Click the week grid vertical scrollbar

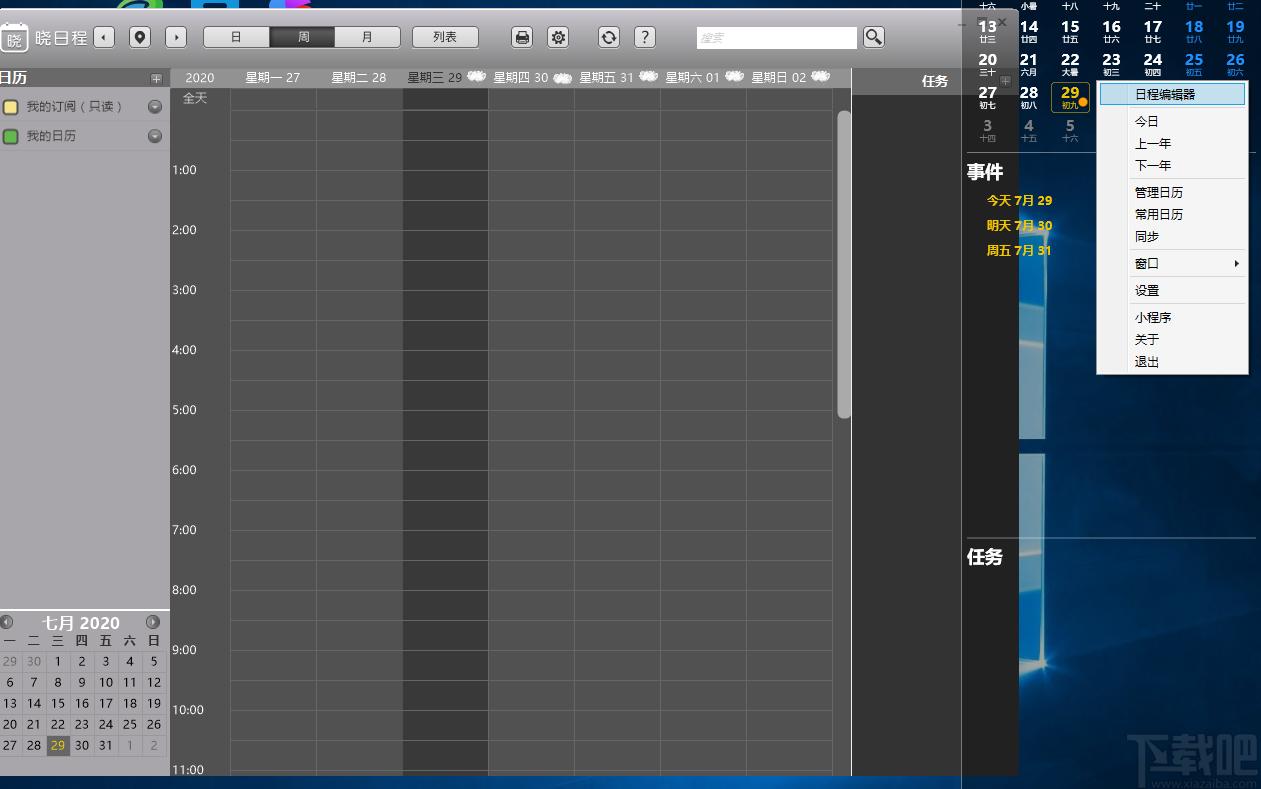pos(844,264)
